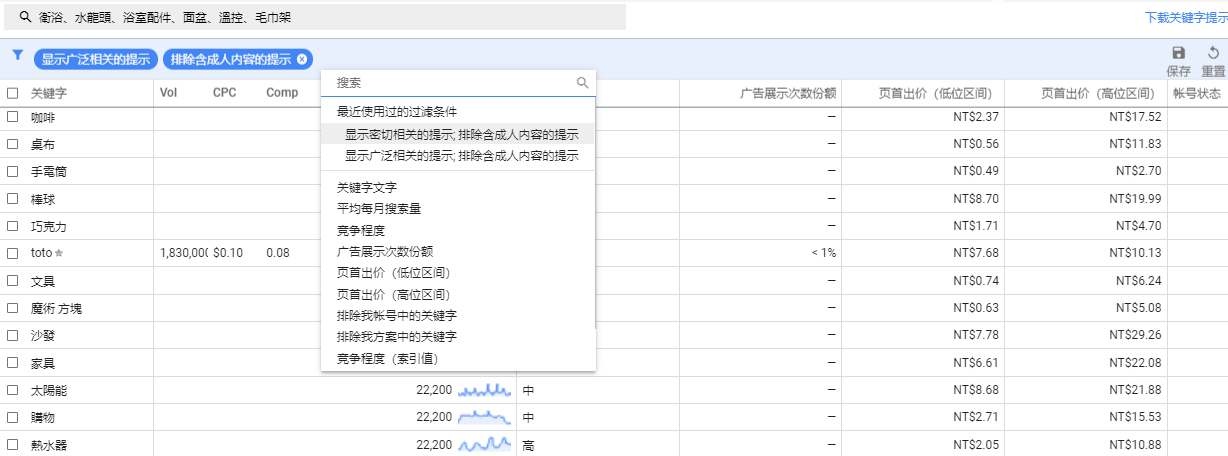Pick the 显示广泛相关的提示 recent filter option
The width and height of the screenshot is (1228, 456).
point(461,156)
